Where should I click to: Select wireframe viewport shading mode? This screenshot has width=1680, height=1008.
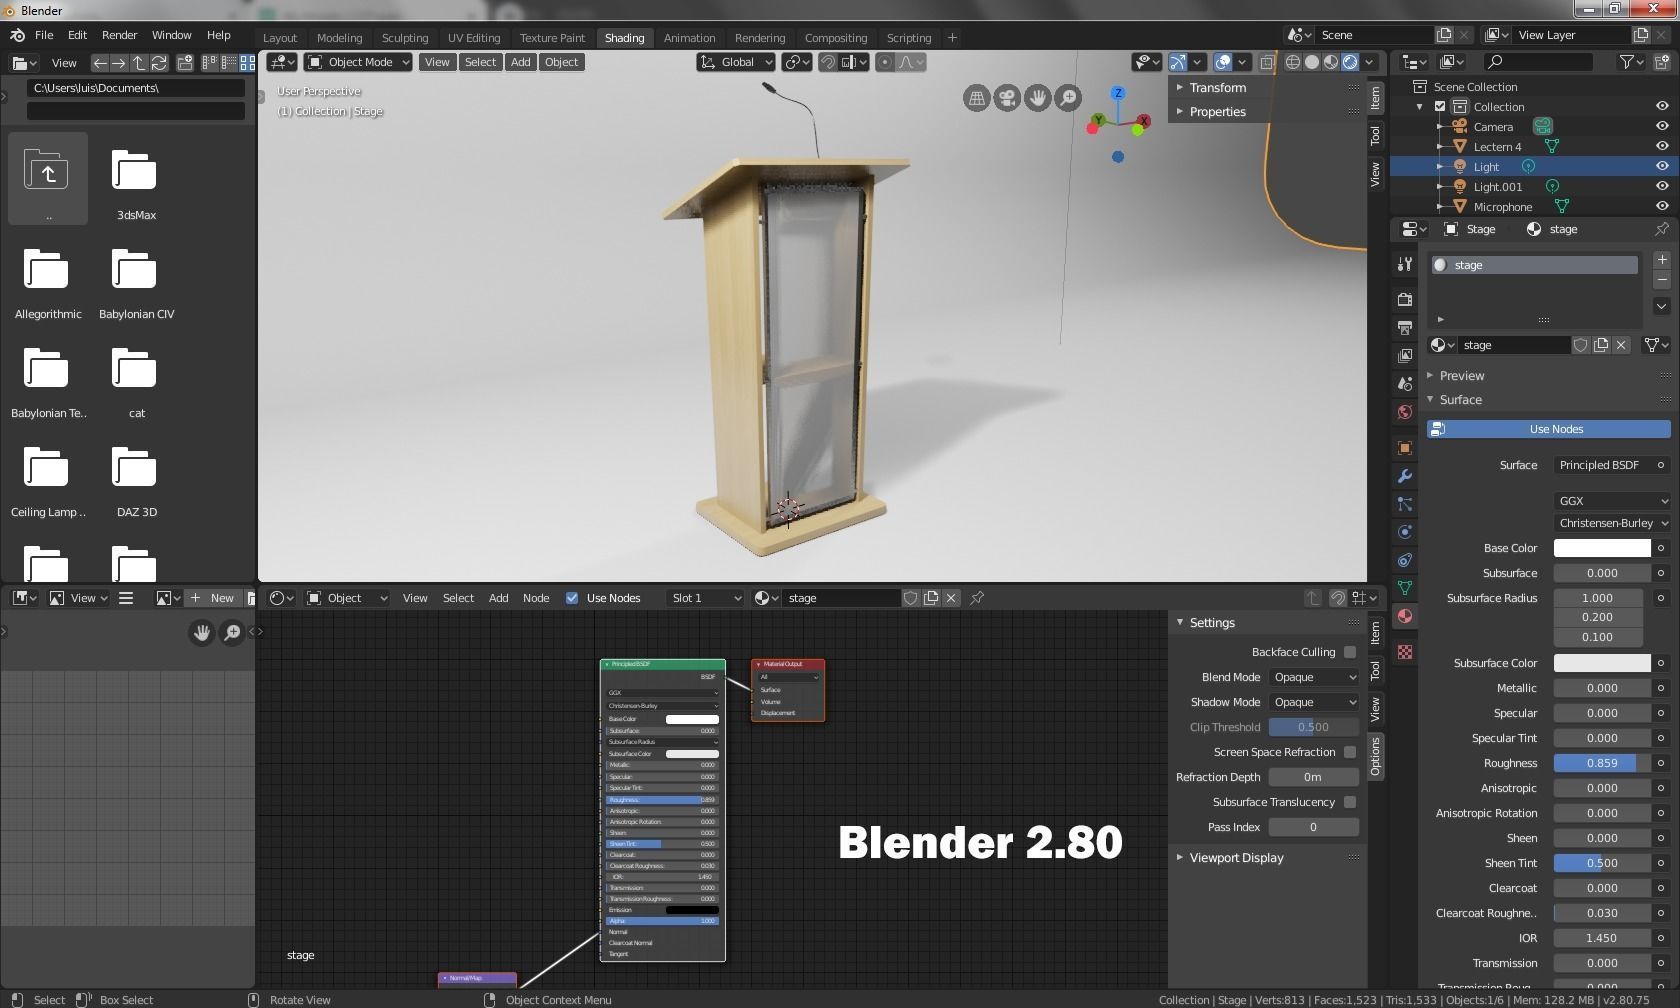coord(1293,62)
